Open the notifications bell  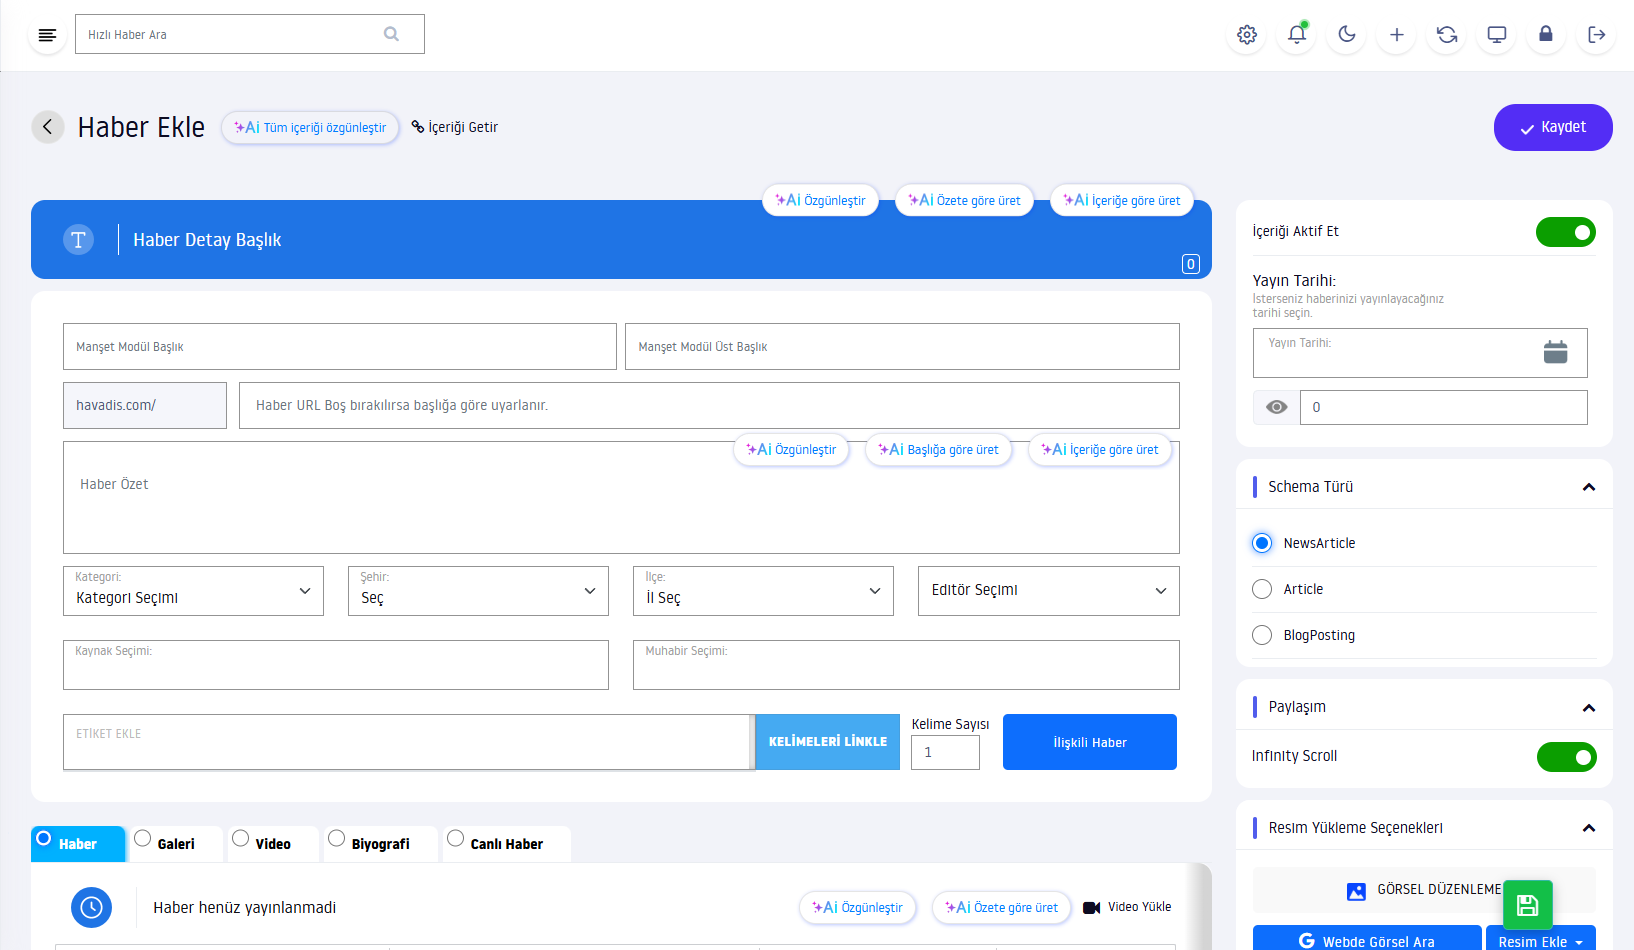pos(1297,35)
